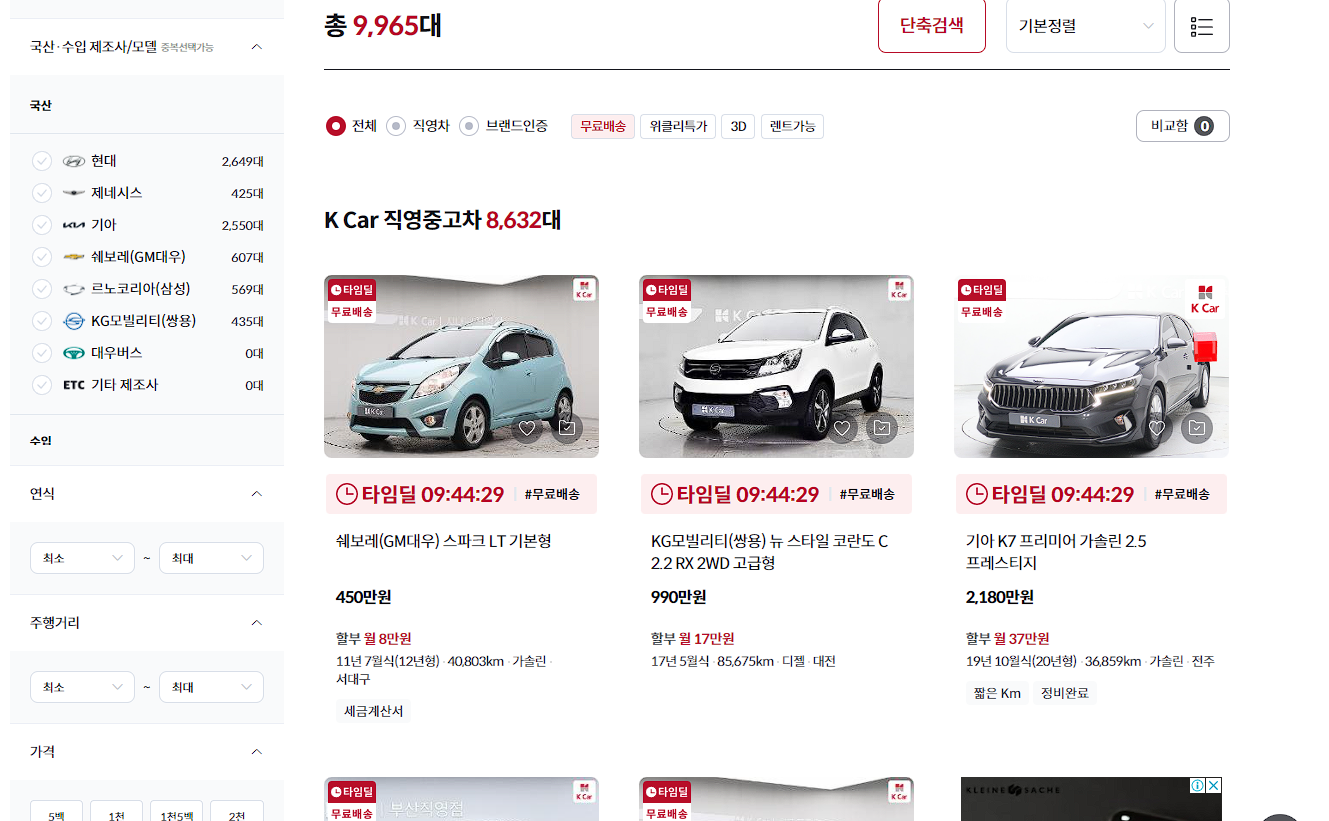Check the 현대 manufacturer checkbox
The width and height of the screenshot is (1329, 821).
41,160
